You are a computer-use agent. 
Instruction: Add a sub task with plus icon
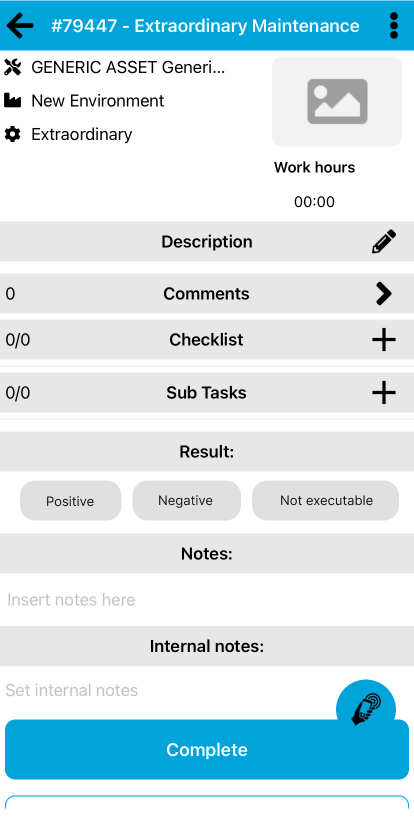[384, 393]
